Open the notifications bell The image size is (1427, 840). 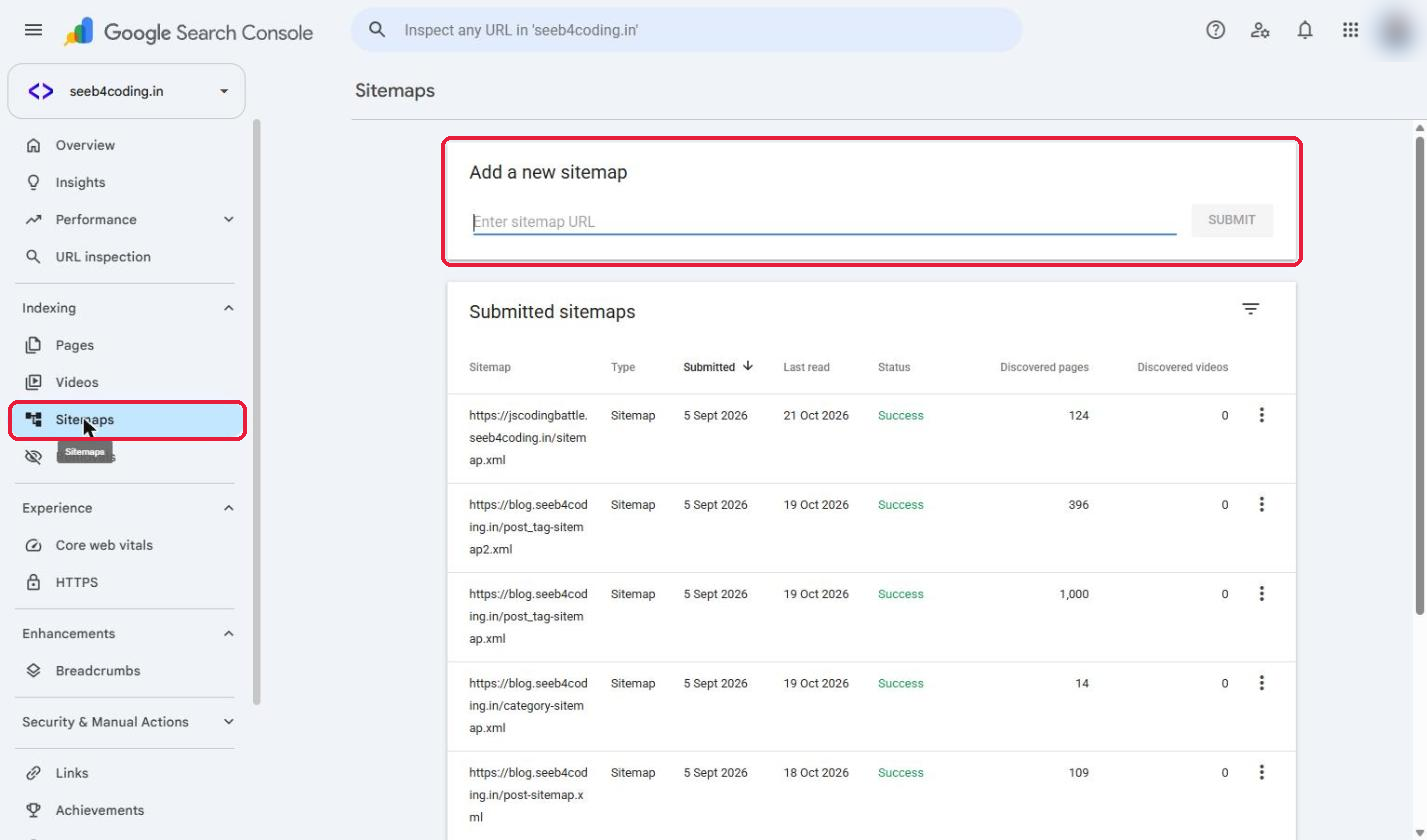[x=1305, y=30]
